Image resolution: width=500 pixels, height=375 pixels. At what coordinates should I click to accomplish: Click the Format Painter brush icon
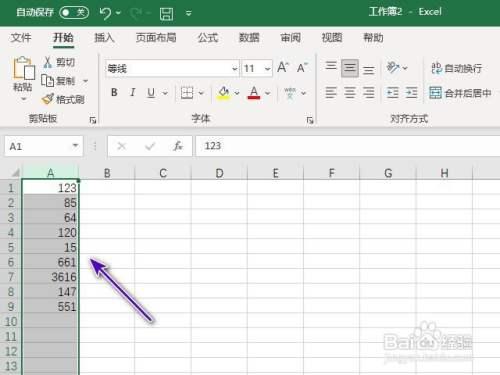click(x=48, y=99)
